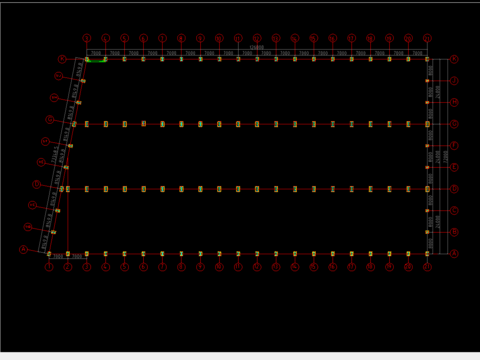Click grid bubble 1 at the bottom row
The width and height of the screenshot is (480, 360).
click(49, 267)
